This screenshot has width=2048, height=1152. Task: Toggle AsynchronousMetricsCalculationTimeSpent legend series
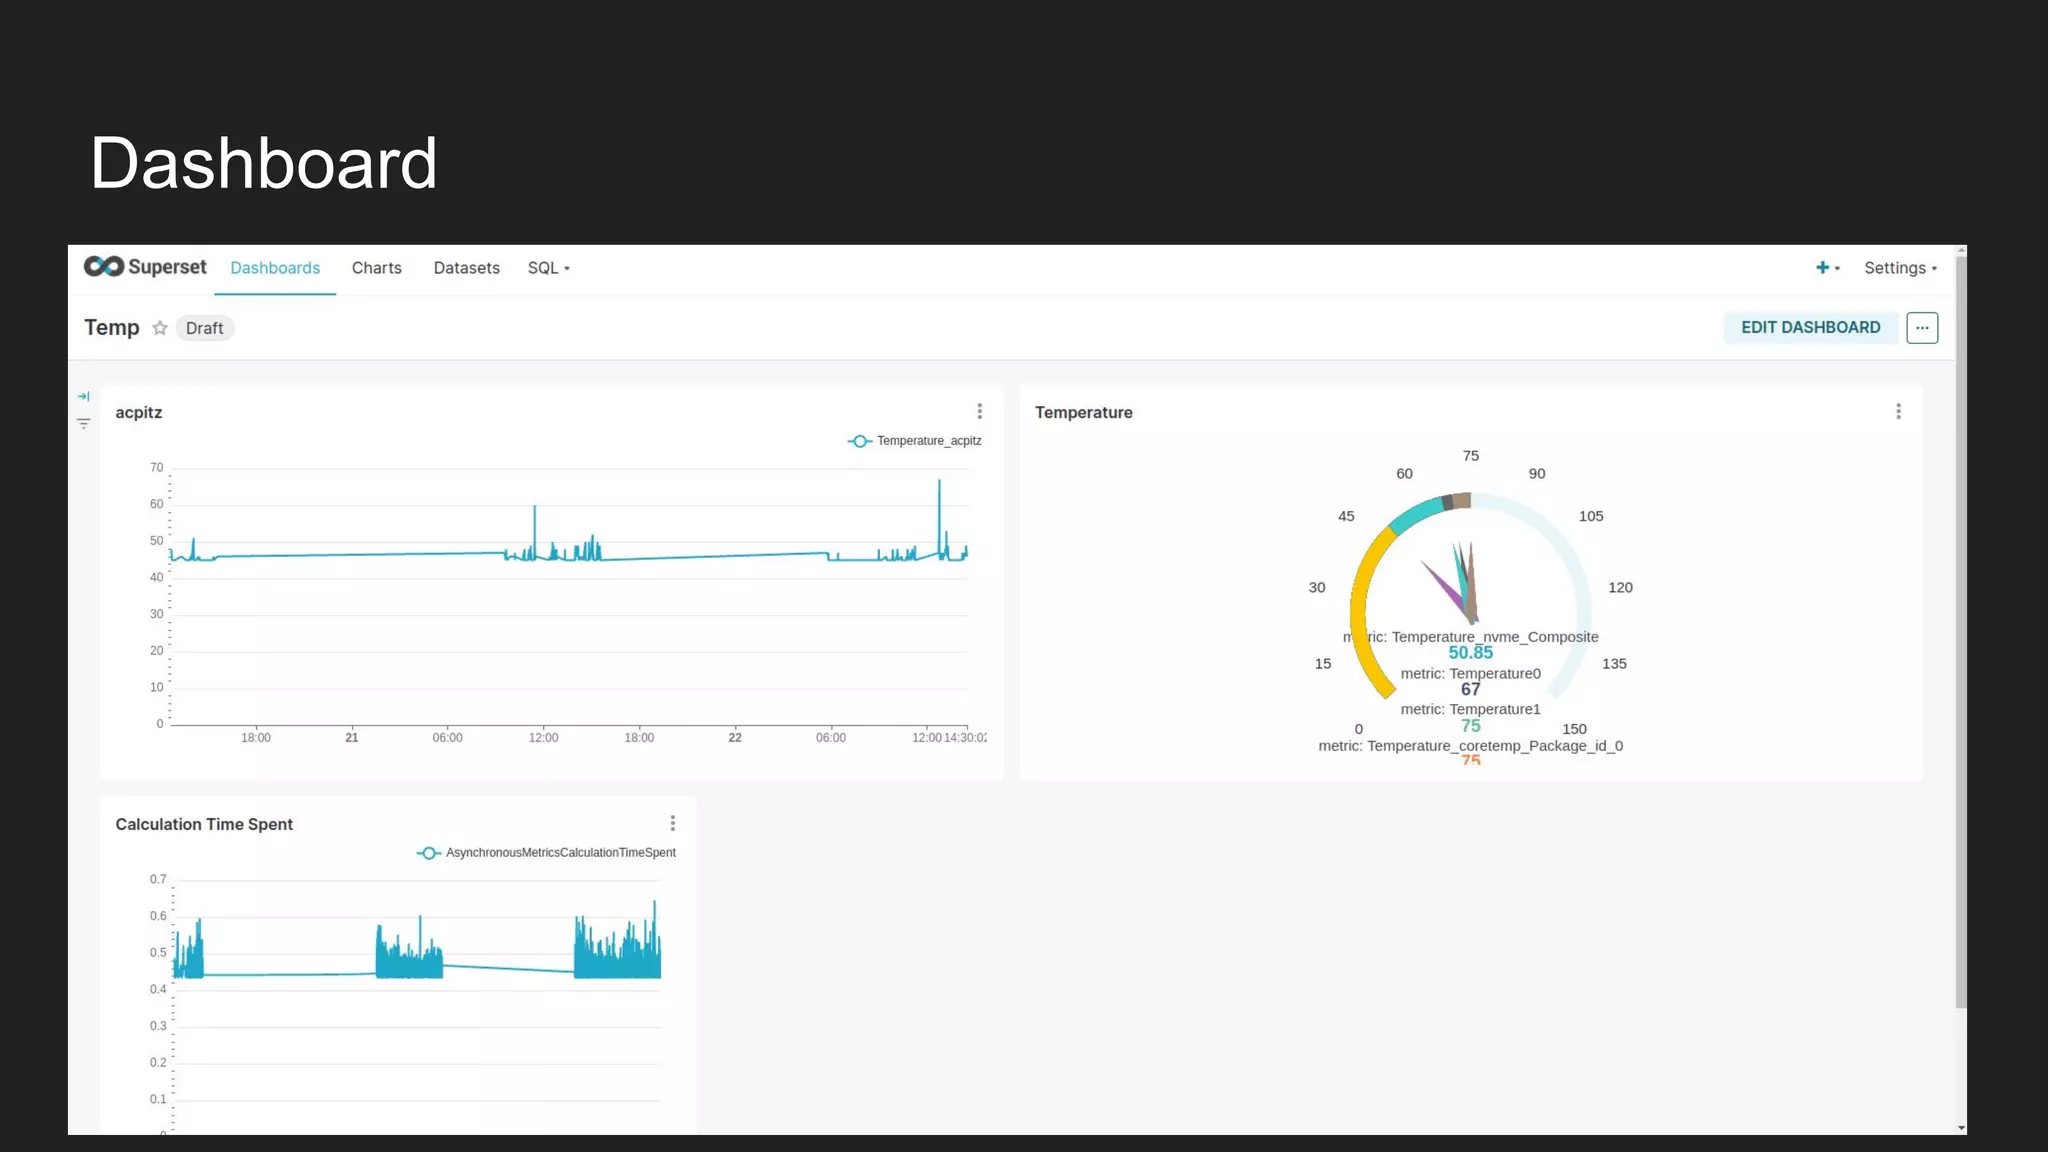[546, 853]
